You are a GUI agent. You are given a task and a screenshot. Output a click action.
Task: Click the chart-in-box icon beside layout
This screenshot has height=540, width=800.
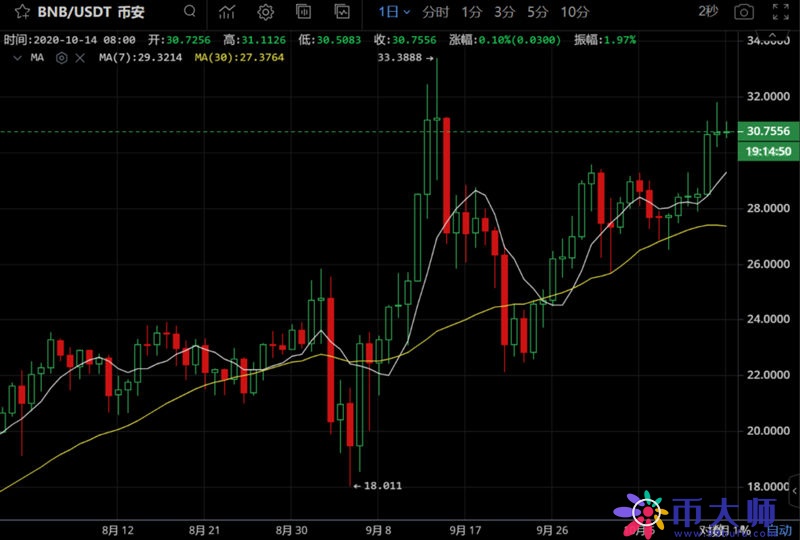click(x=342, y=13)
